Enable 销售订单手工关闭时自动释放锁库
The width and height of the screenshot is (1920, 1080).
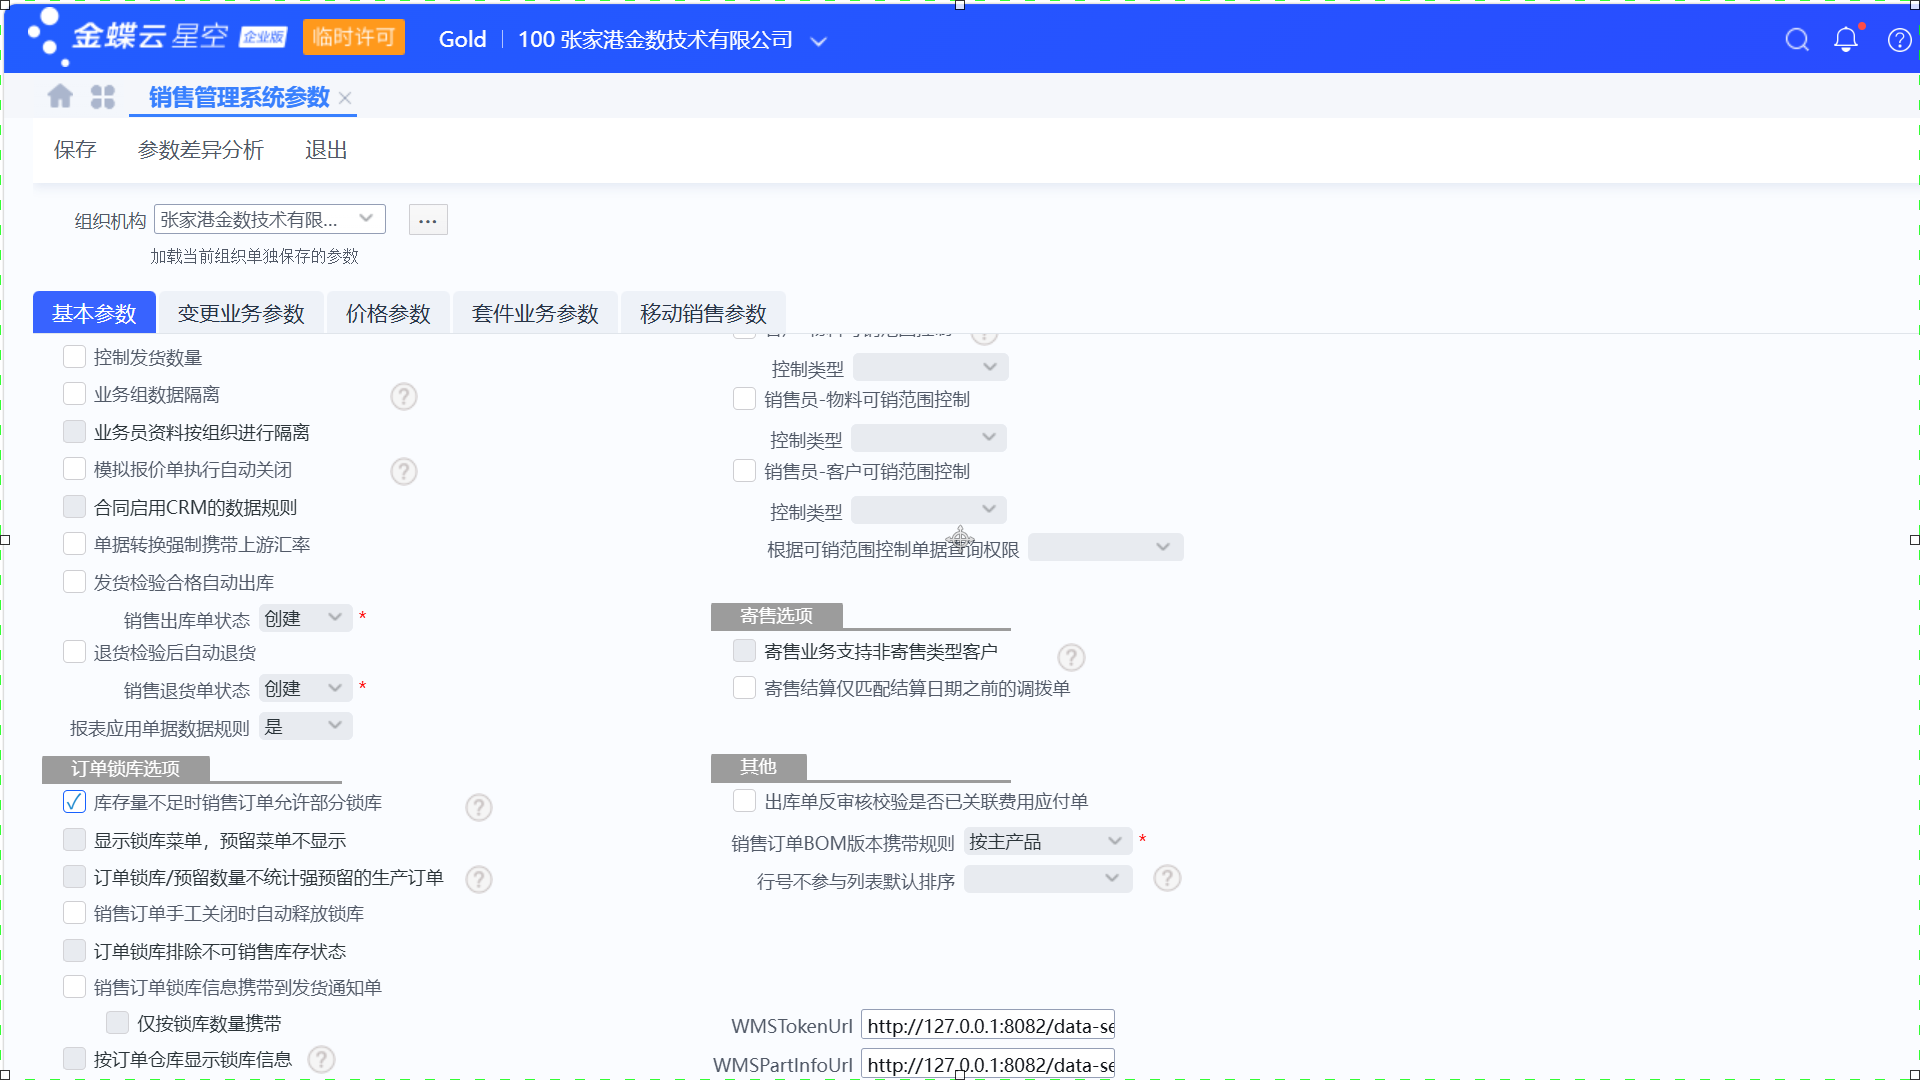[x=74, y=913]
